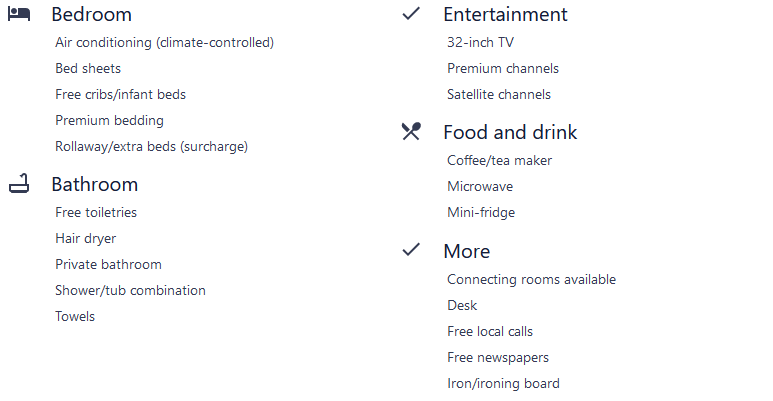Select the Bedroom section heading
The width and height of the screenshot is (773, 401).
pyautogui.click(x=91, y=15)
